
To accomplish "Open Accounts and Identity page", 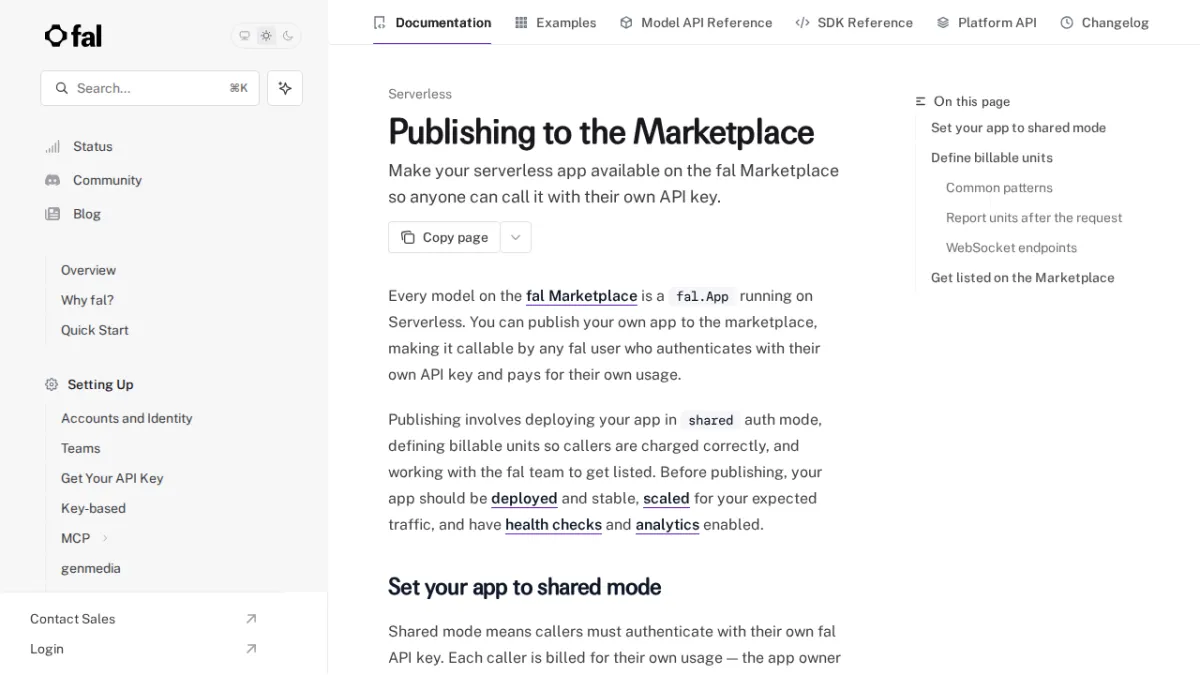I will click(x=127, y=418).
